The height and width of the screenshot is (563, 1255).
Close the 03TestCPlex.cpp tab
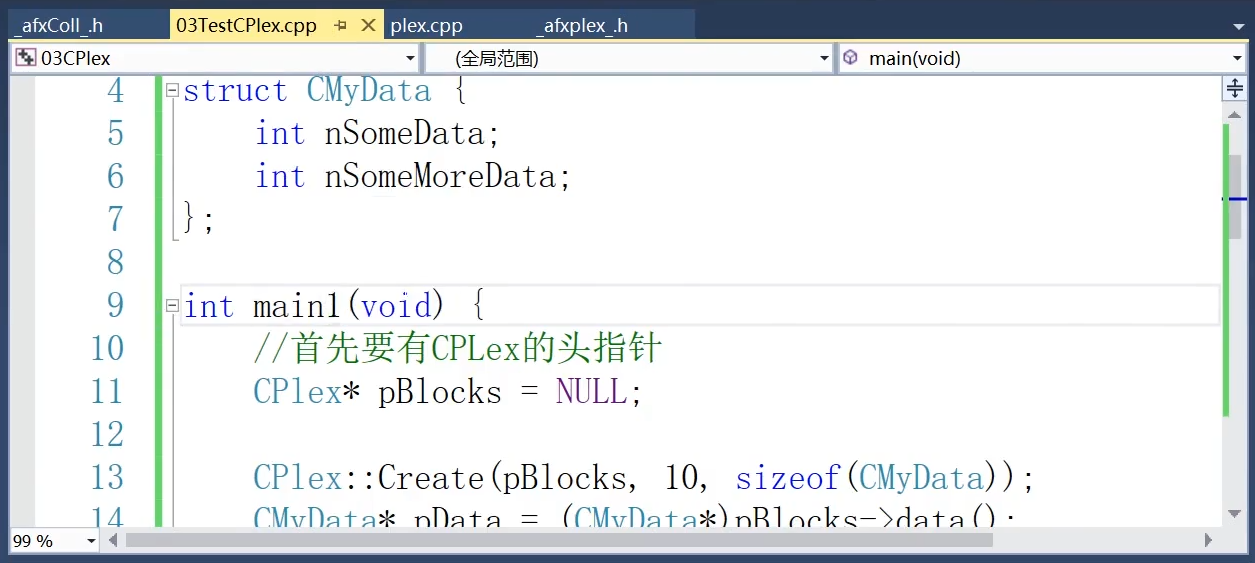click(x=367, y=26)
